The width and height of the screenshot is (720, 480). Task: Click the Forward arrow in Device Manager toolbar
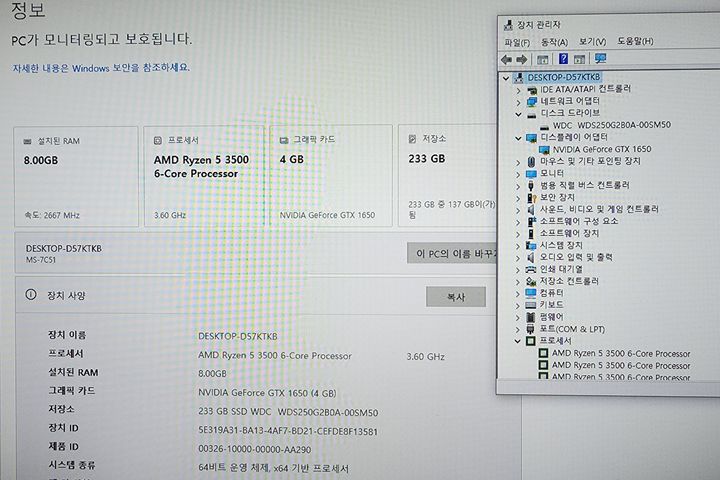pyautogui.click(x=522, y=59)
